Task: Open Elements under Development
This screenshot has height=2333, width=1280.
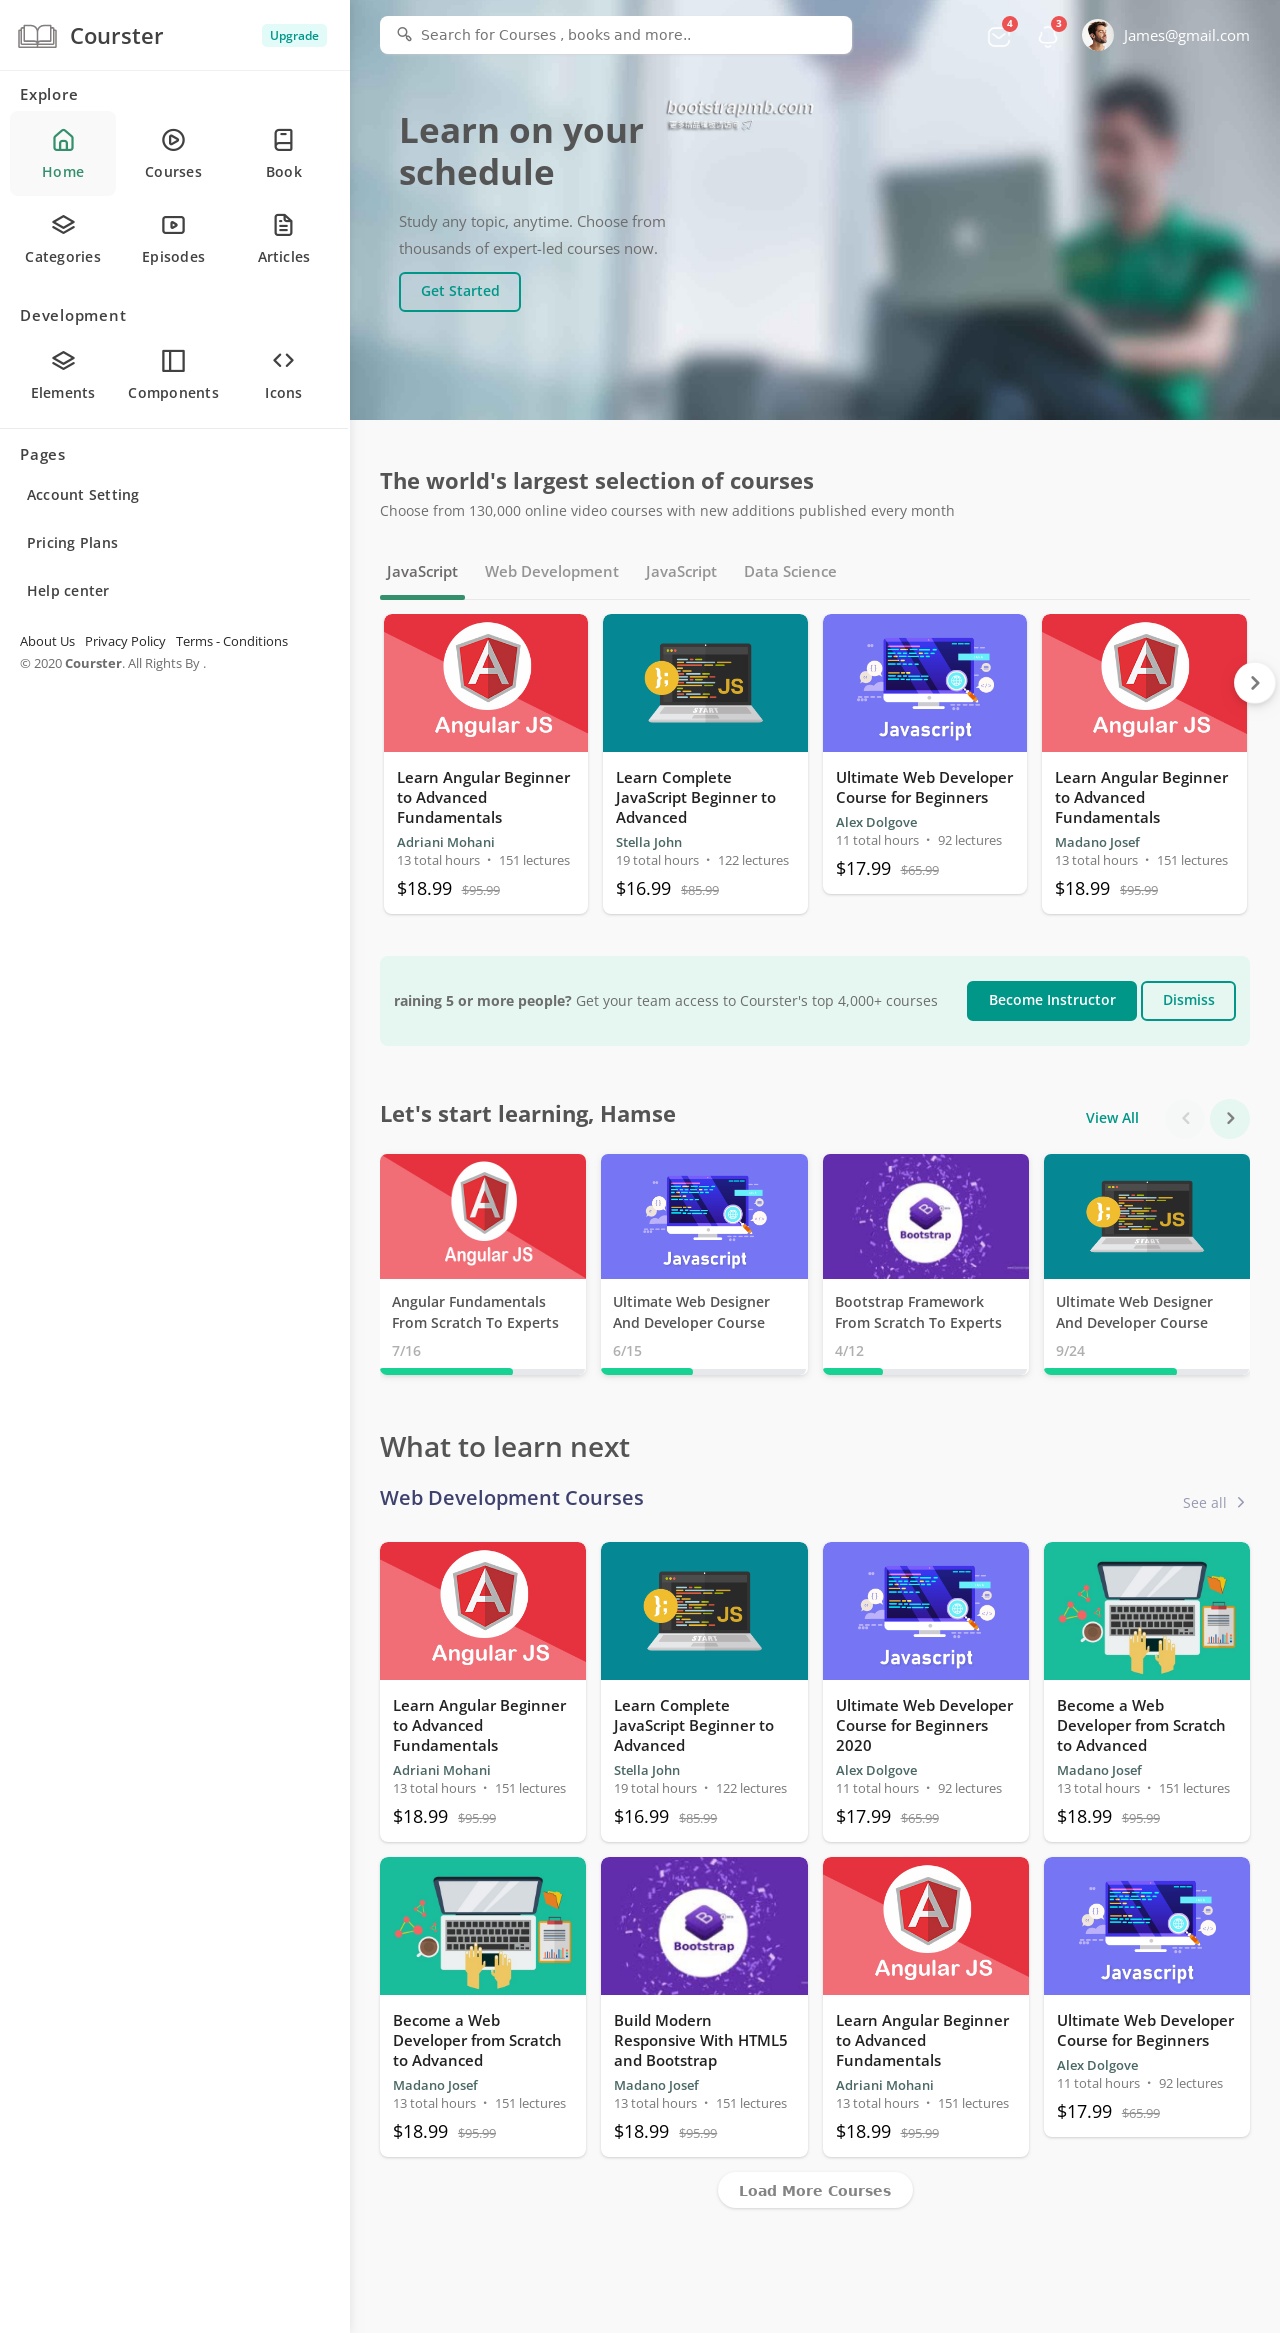Action: pos(63,375)
